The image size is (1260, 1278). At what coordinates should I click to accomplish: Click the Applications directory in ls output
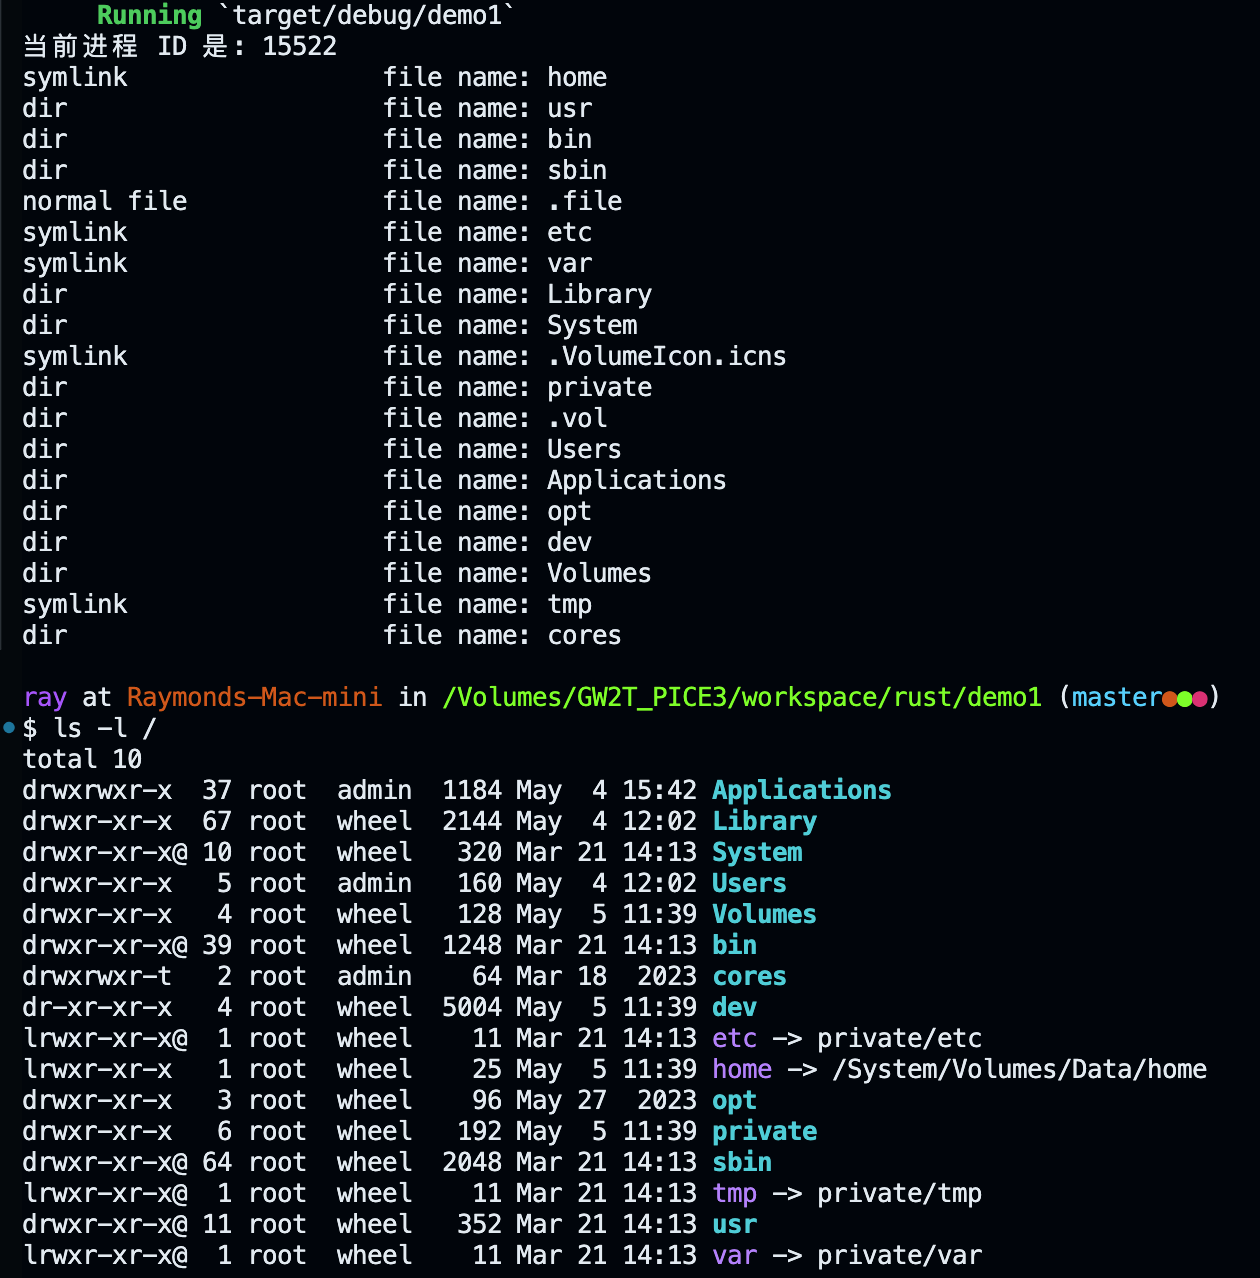(x=801, y=790)
